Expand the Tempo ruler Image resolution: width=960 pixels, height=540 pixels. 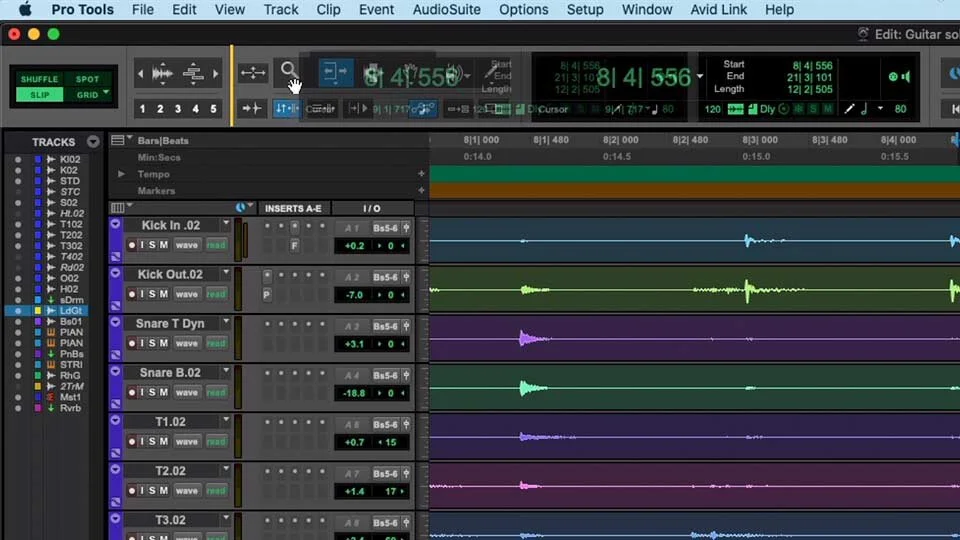(x=121, y=174)
